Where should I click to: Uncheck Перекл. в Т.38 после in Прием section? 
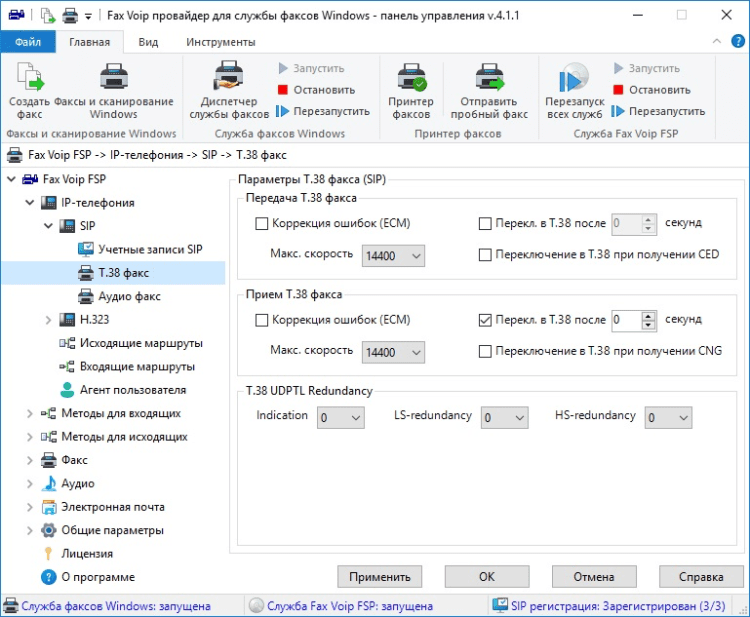[485, 320]
